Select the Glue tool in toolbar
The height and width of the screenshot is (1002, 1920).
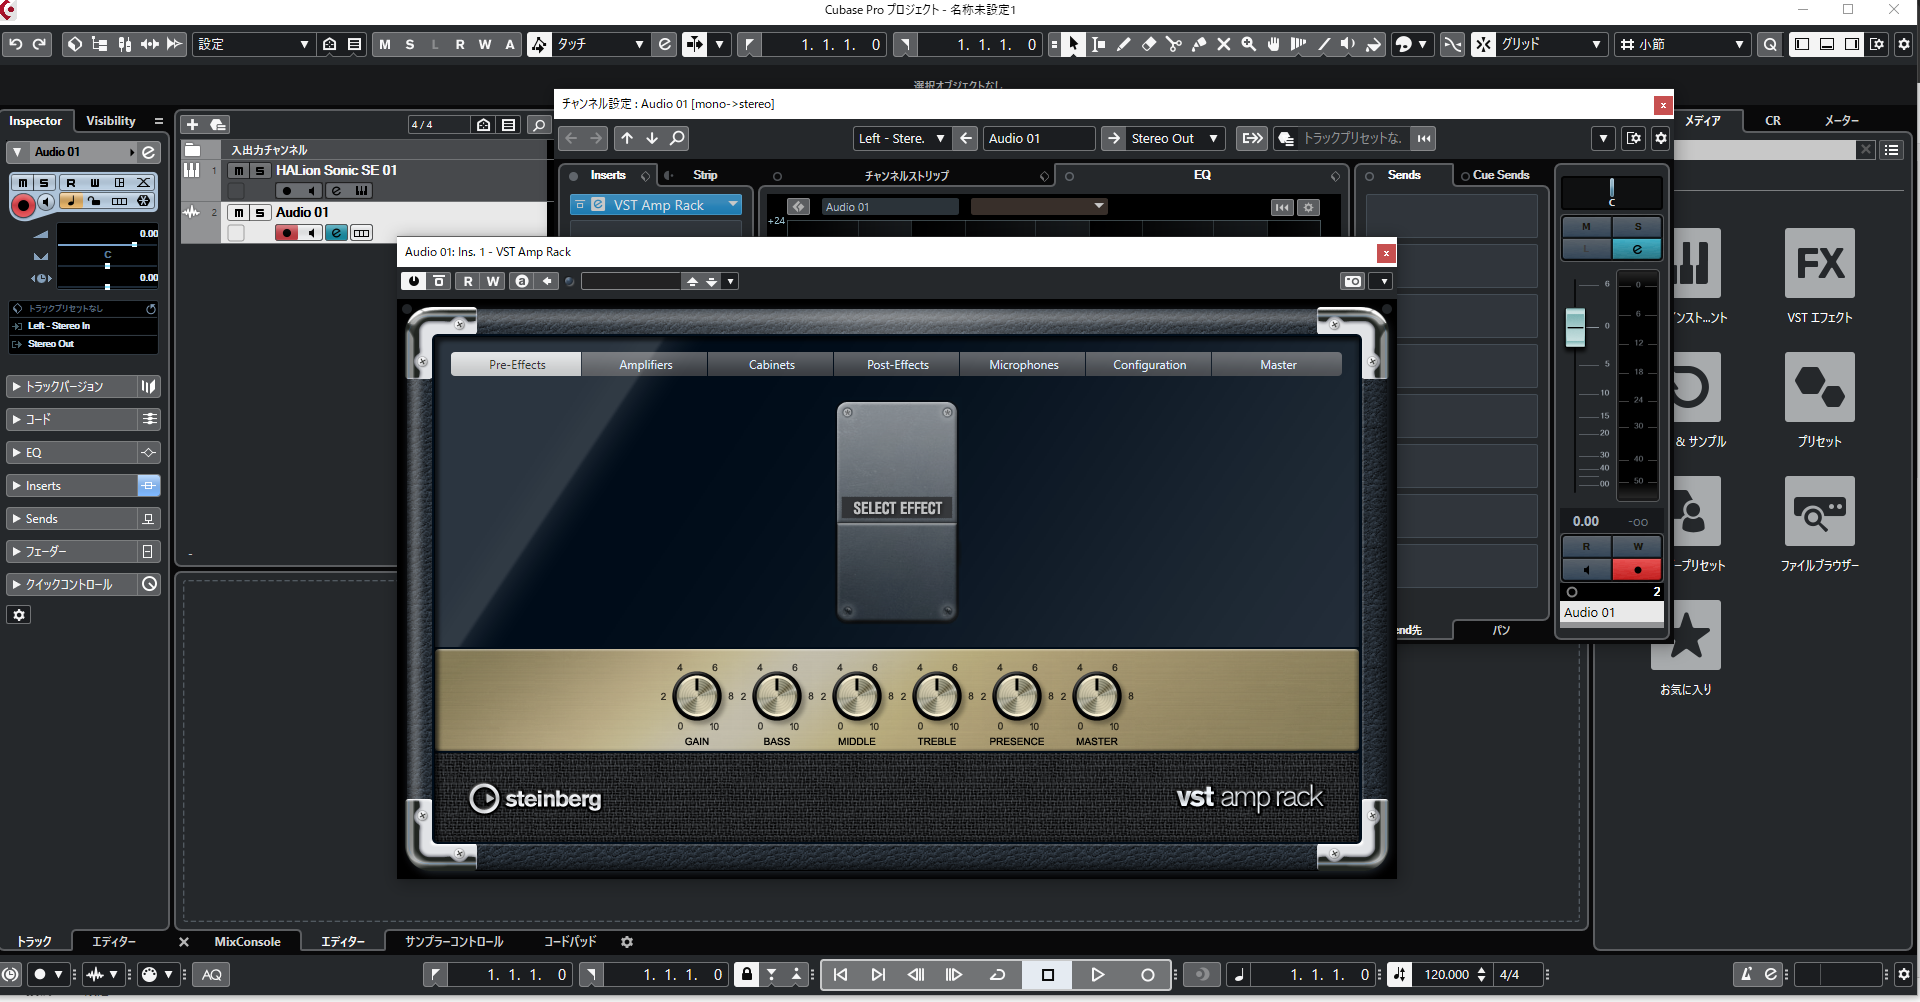[x=1198, y=44]
